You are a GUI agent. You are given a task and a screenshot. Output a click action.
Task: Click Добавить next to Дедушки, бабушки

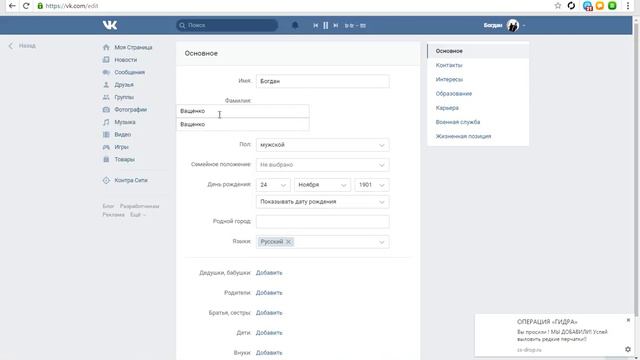[269, 273]
